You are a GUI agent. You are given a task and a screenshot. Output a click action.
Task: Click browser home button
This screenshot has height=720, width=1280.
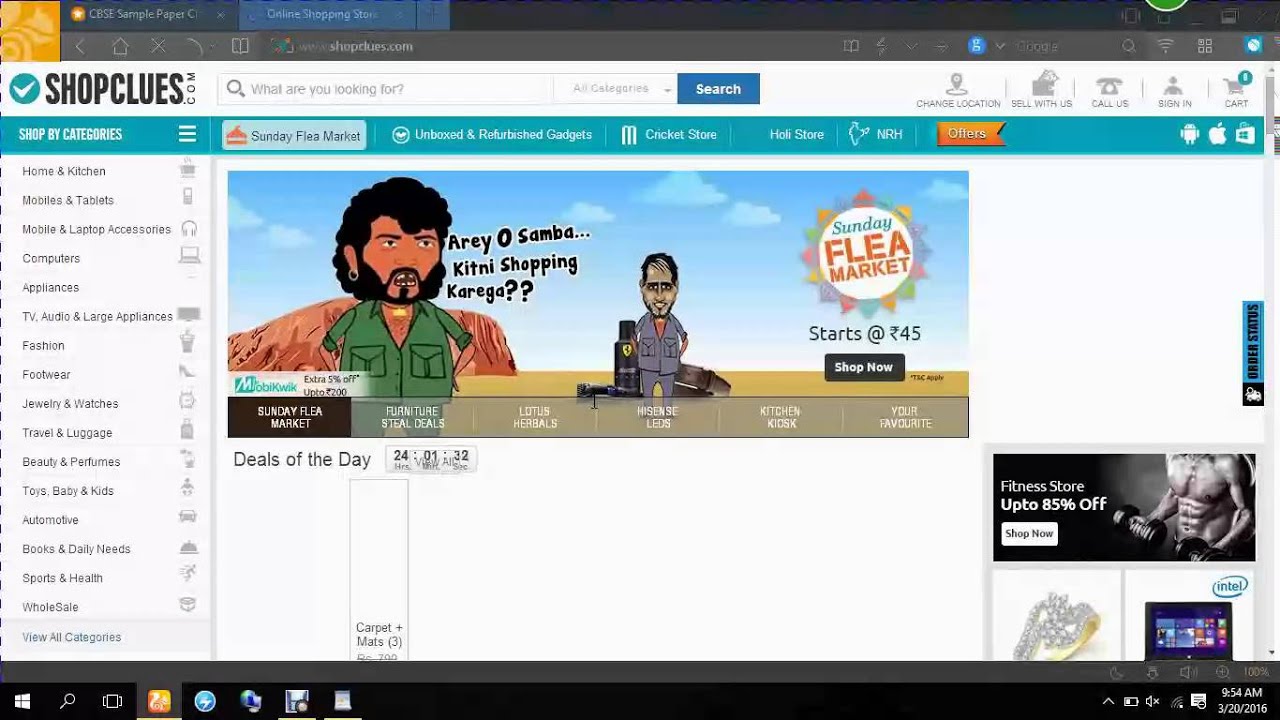coord(120,46)
